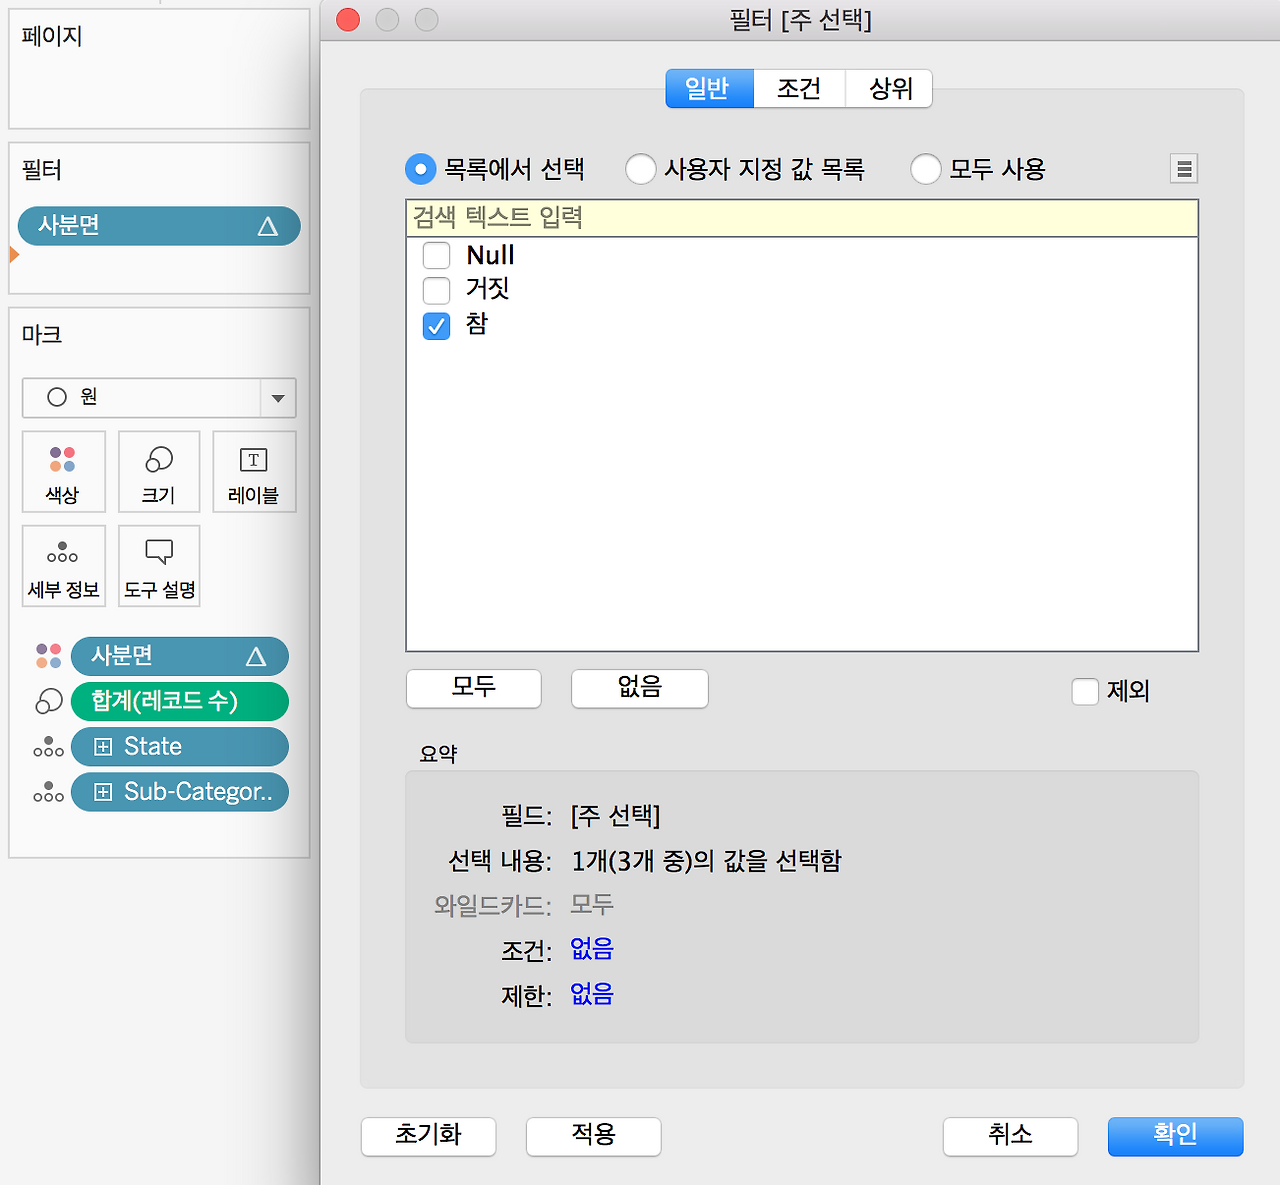
Task: Check the Null value checkbox
Action: click(437, 256)
